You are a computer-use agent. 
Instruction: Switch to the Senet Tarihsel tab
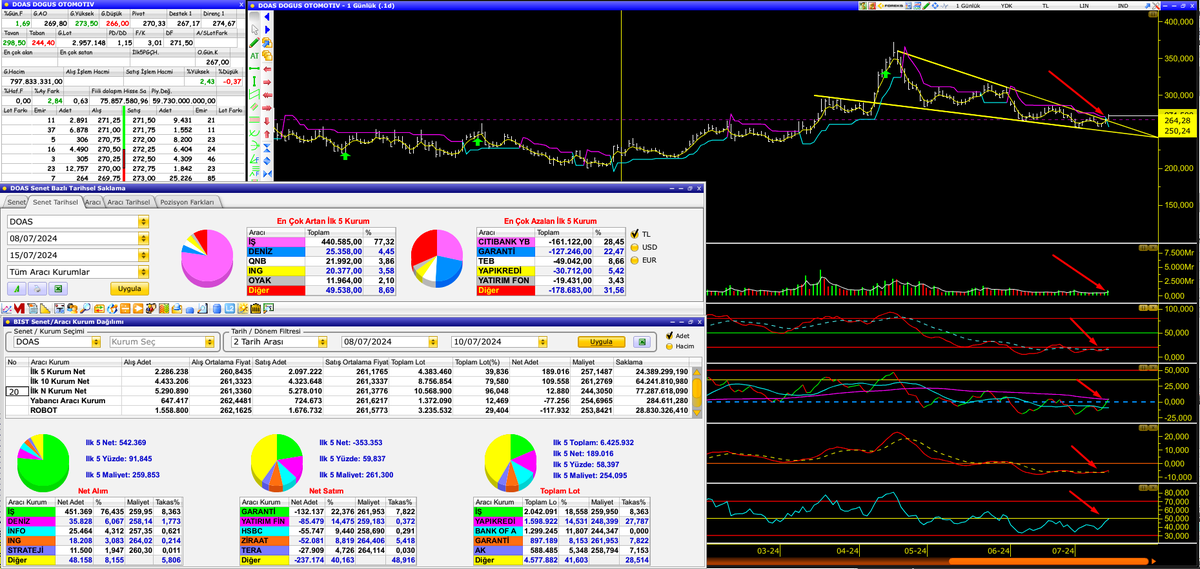(x=56, y=202)
